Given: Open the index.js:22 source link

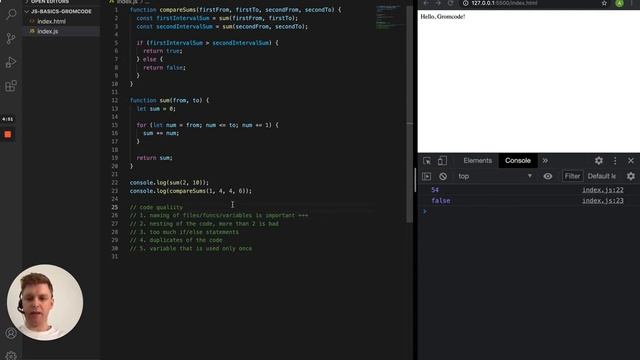Looking at the screenshot, I should click(x=602, y=190).
